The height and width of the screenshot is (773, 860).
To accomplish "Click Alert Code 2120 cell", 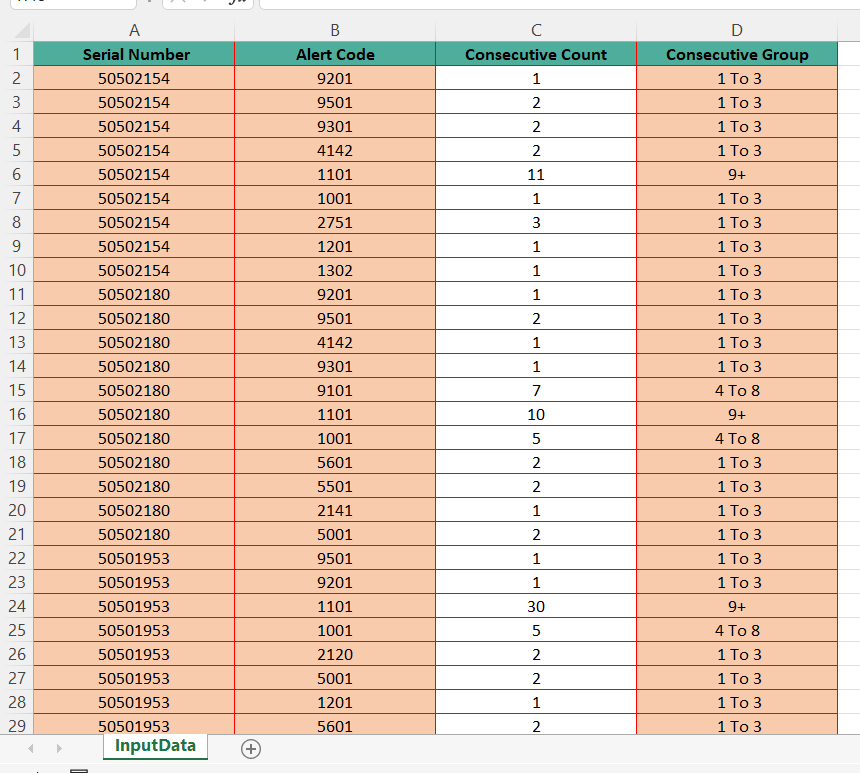I will [335, 654].
